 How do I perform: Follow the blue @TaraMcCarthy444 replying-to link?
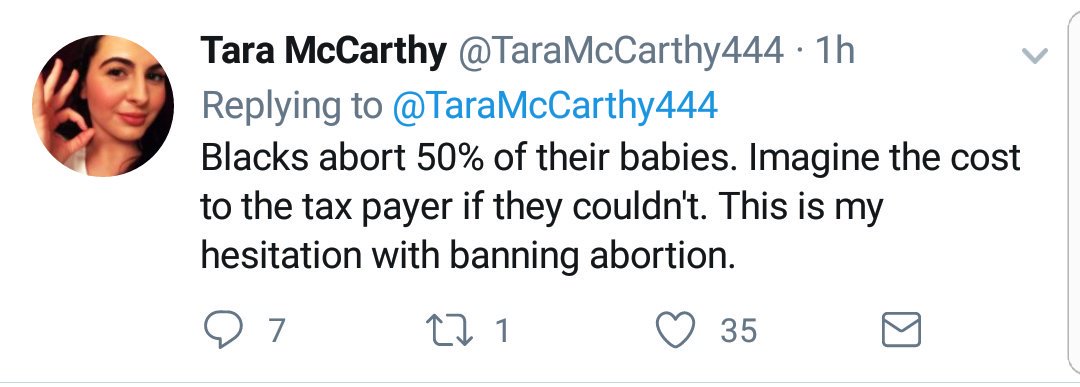555,105
